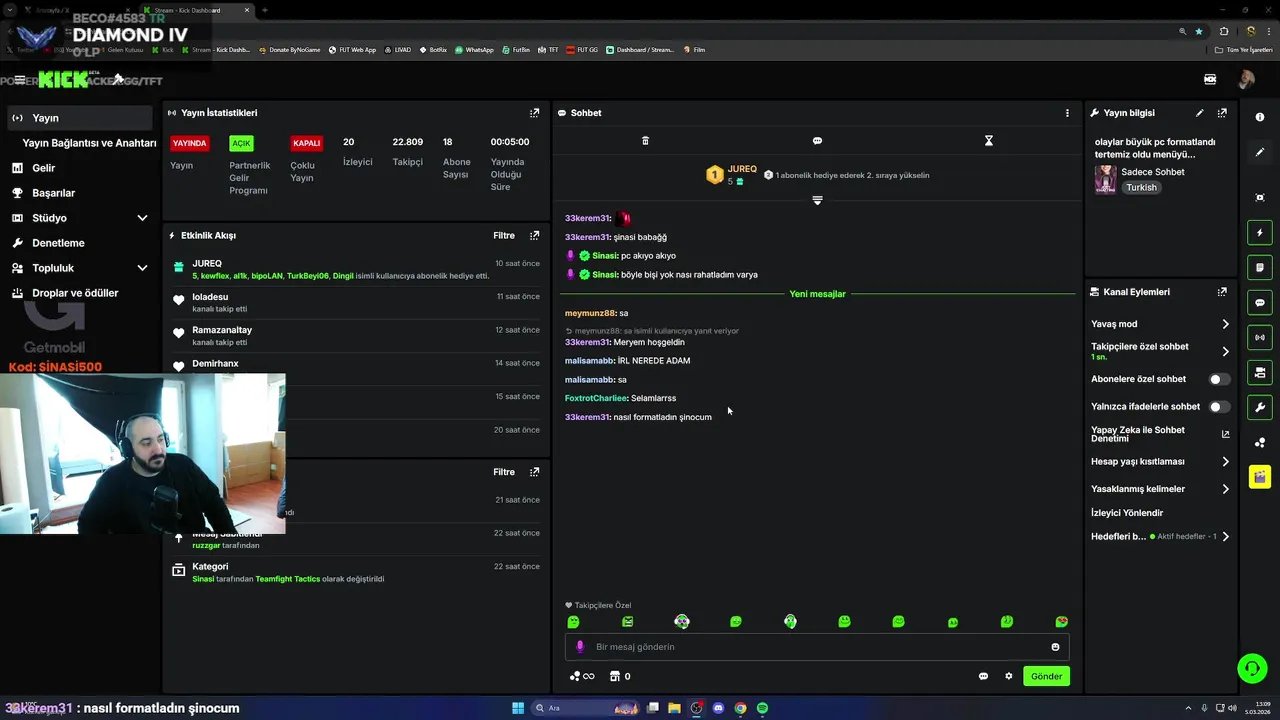Screen dimensions: 1280x720
Task: Click the Windows Start button
Action: [518, 708]
